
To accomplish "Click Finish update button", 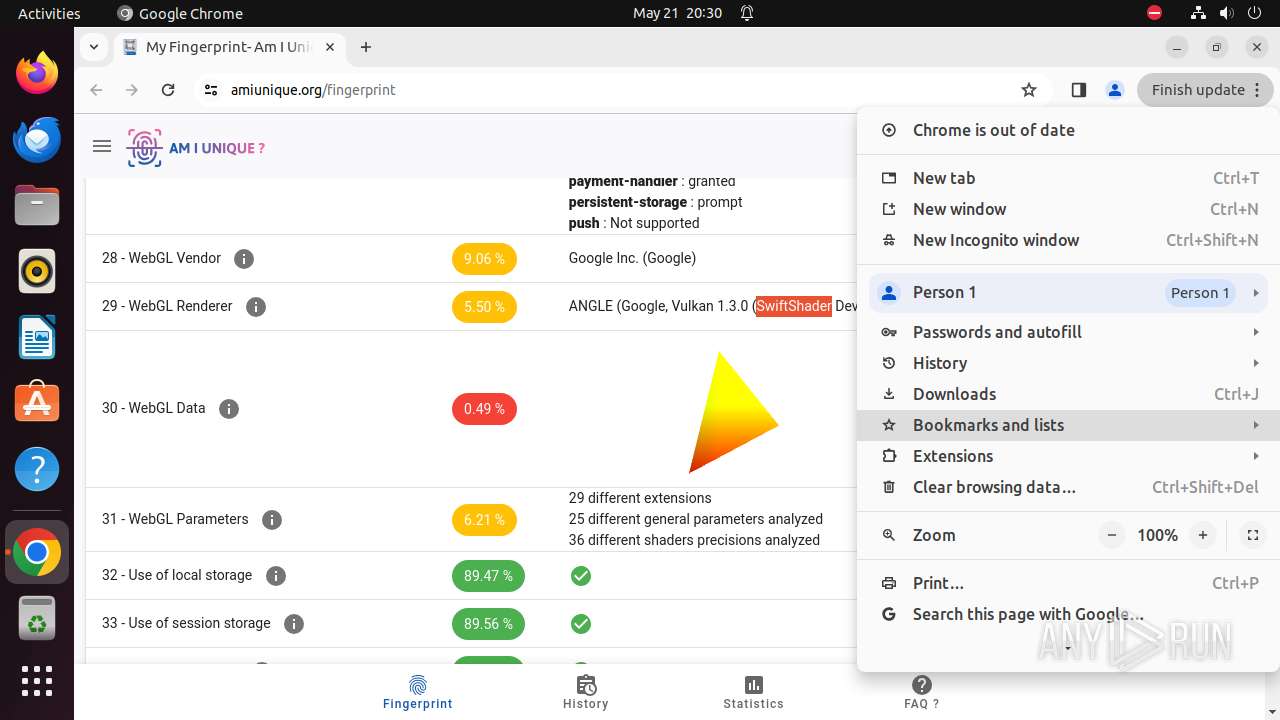I will coord(1205,90).
